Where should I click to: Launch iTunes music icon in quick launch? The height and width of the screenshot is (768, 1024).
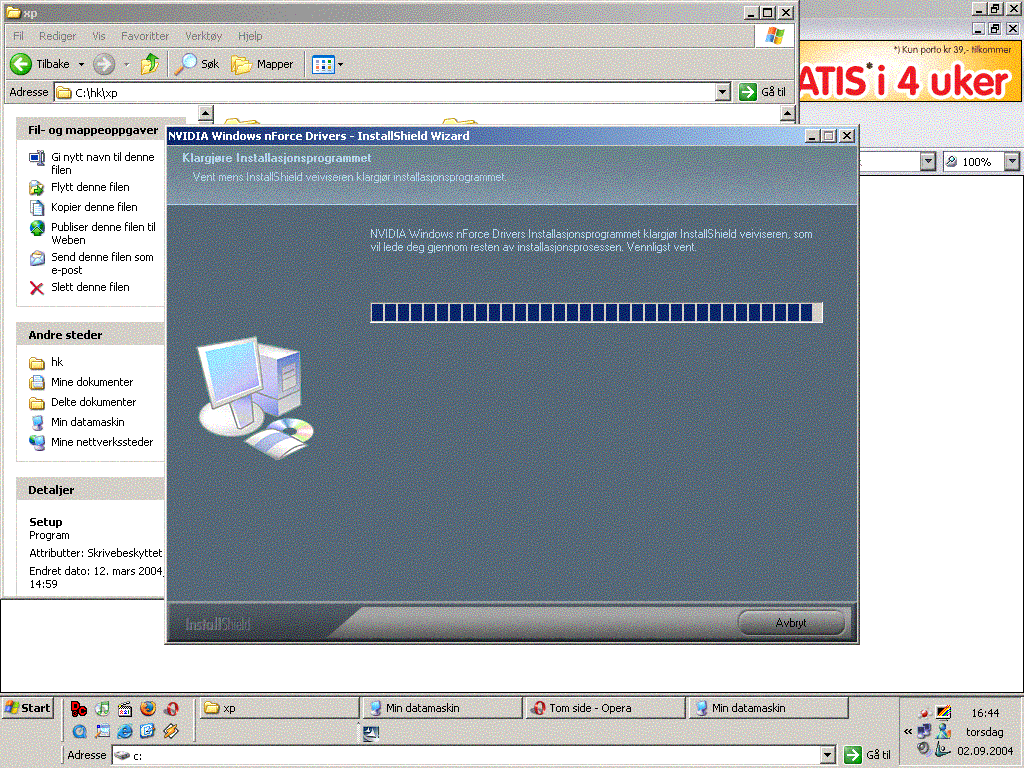coord(102,709)
